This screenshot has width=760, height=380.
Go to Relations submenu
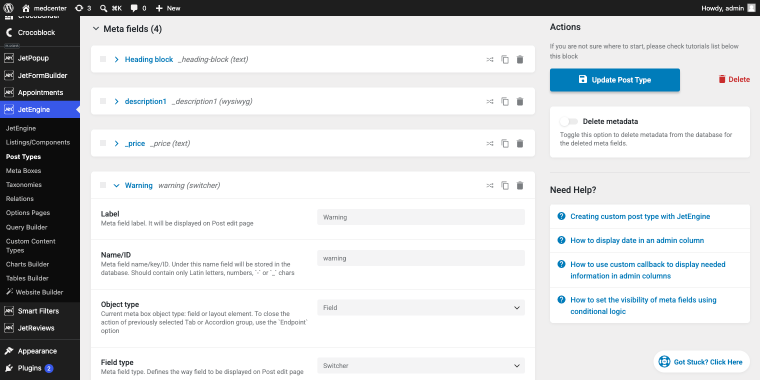pyautogui.click(x=20, y=199)
